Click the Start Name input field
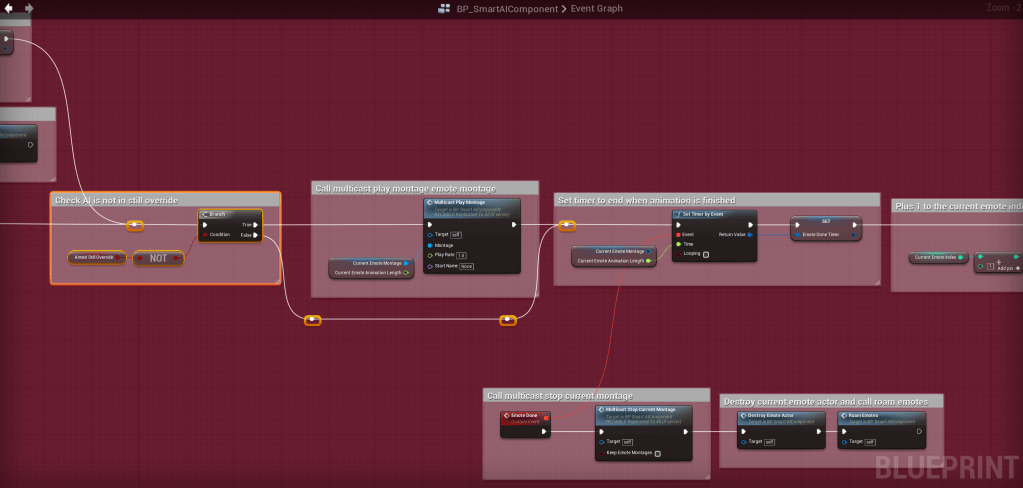The width and height of the screenshot is (1023, 488). [x=466, y=267]
